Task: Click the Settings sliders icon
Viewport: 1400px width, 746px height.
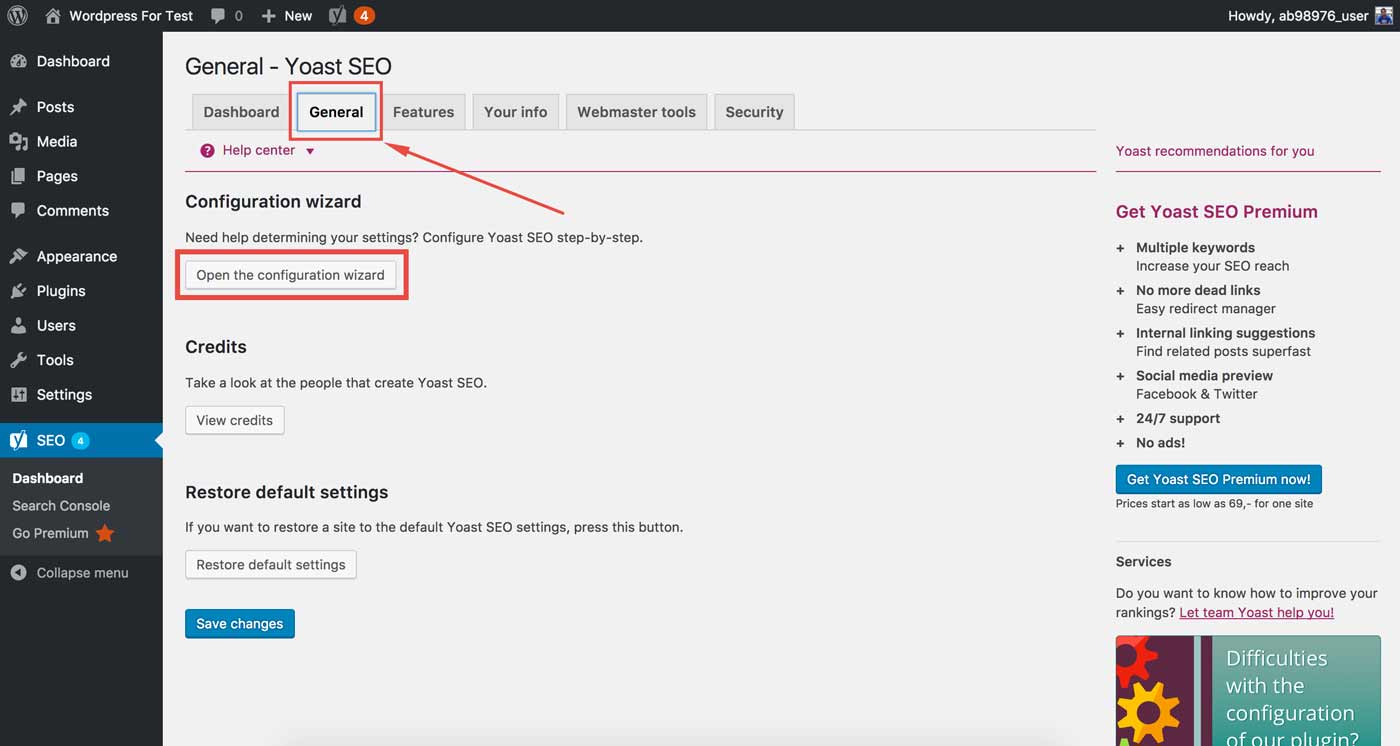Action: pyautogui.click(x=18, y=395)
